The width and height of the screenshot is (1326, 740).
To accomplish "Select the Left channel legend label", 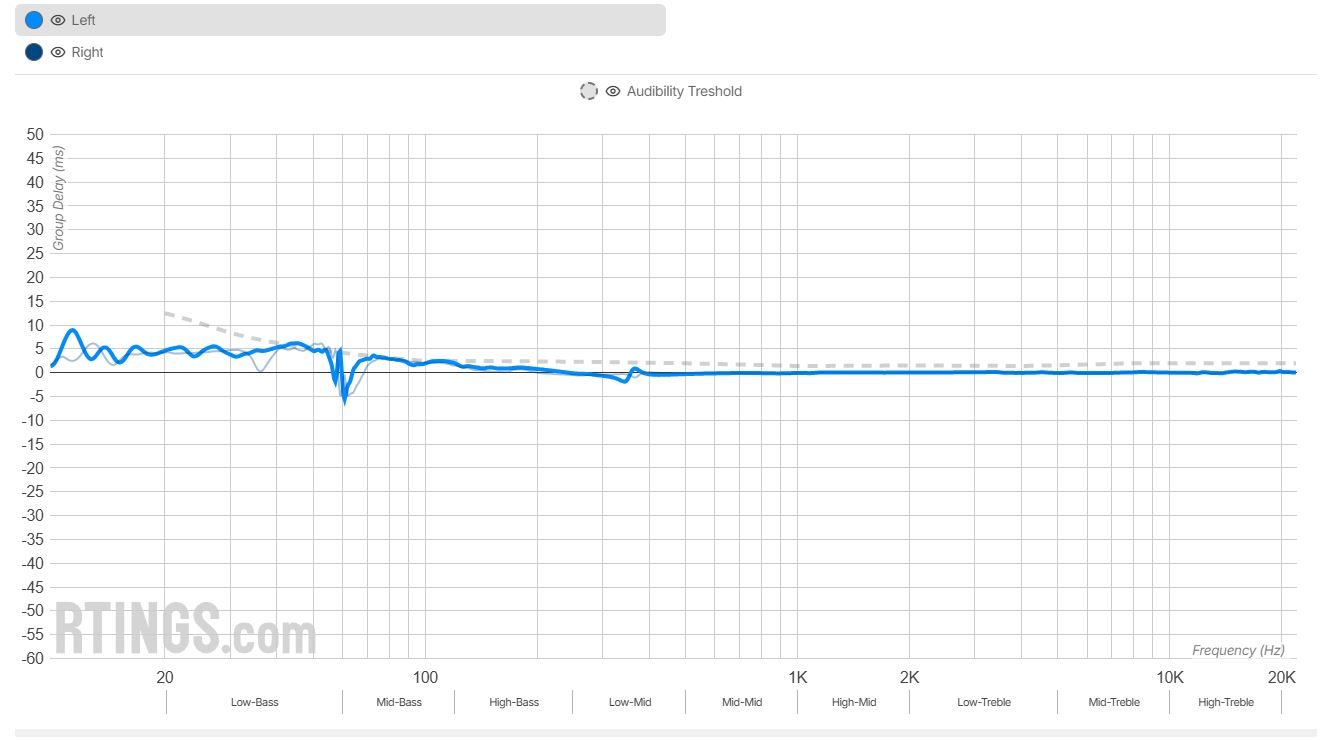I will point(84,20).
